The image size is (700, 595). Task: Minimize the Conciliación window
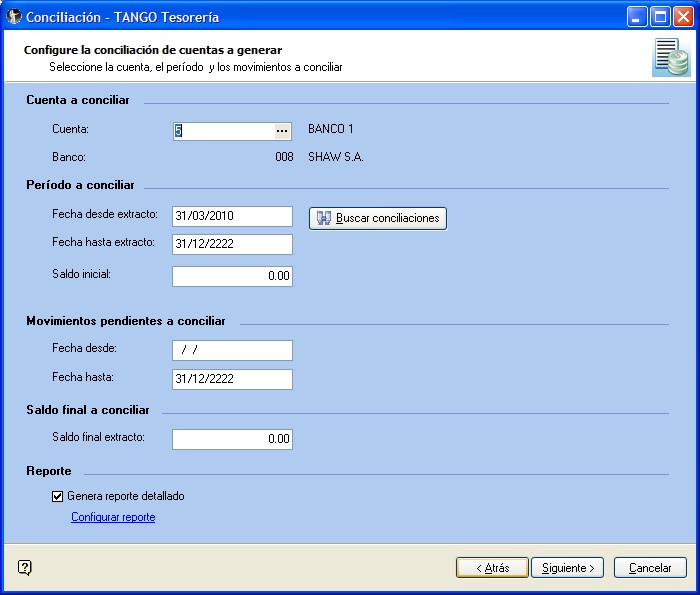click(x=636, y=17)
